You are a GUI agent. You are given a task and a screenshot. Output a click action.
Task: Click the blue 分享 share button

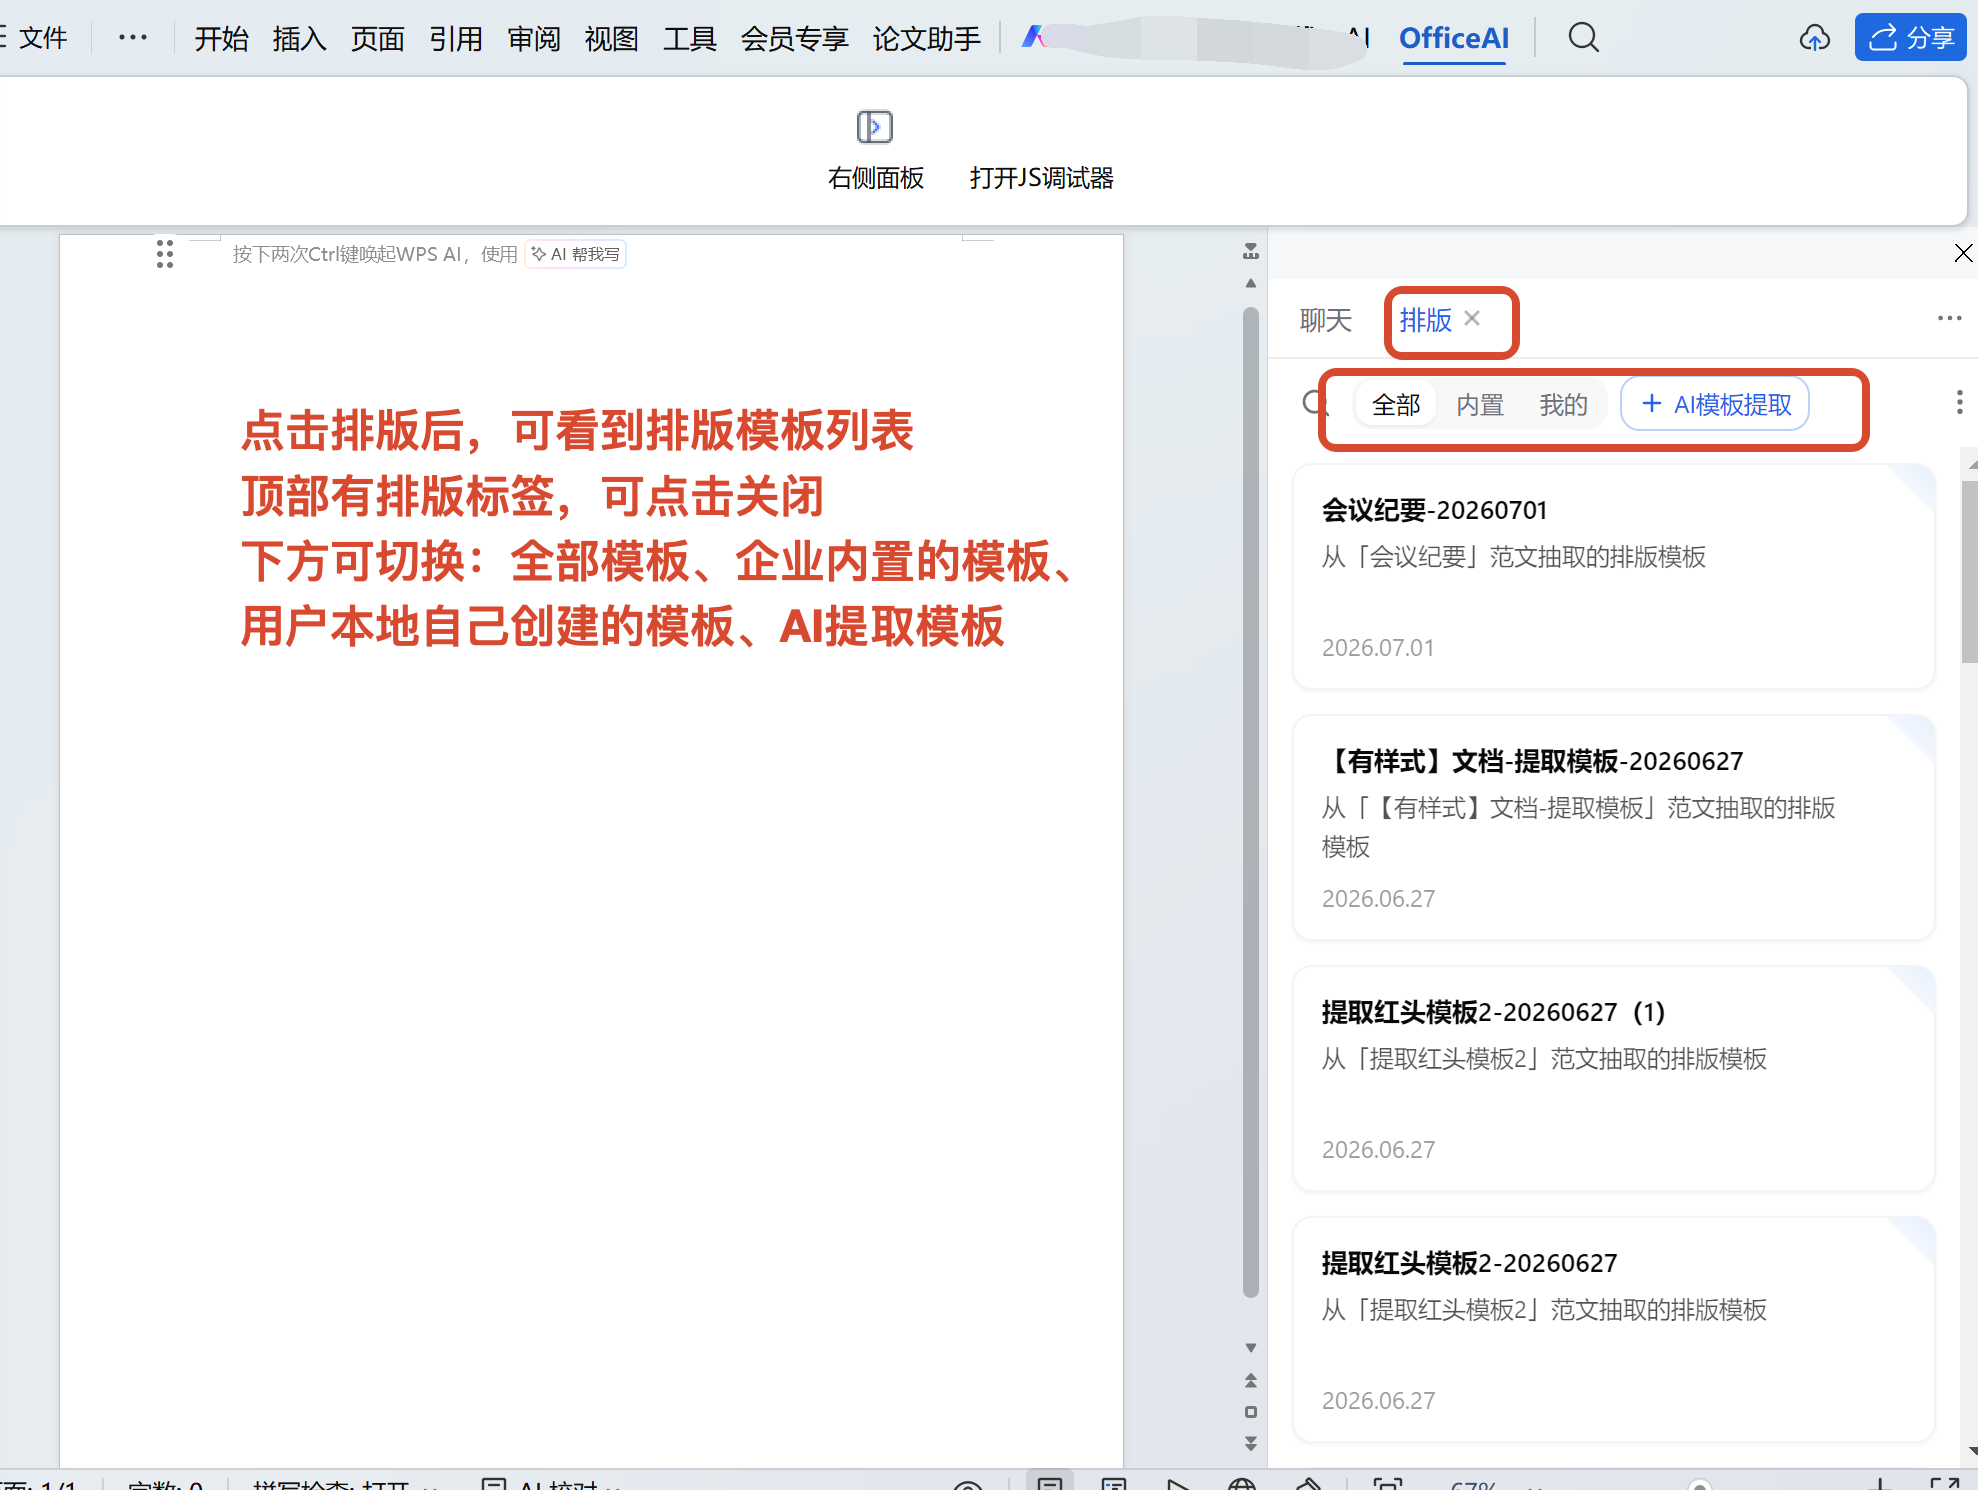pos(1910,38)
